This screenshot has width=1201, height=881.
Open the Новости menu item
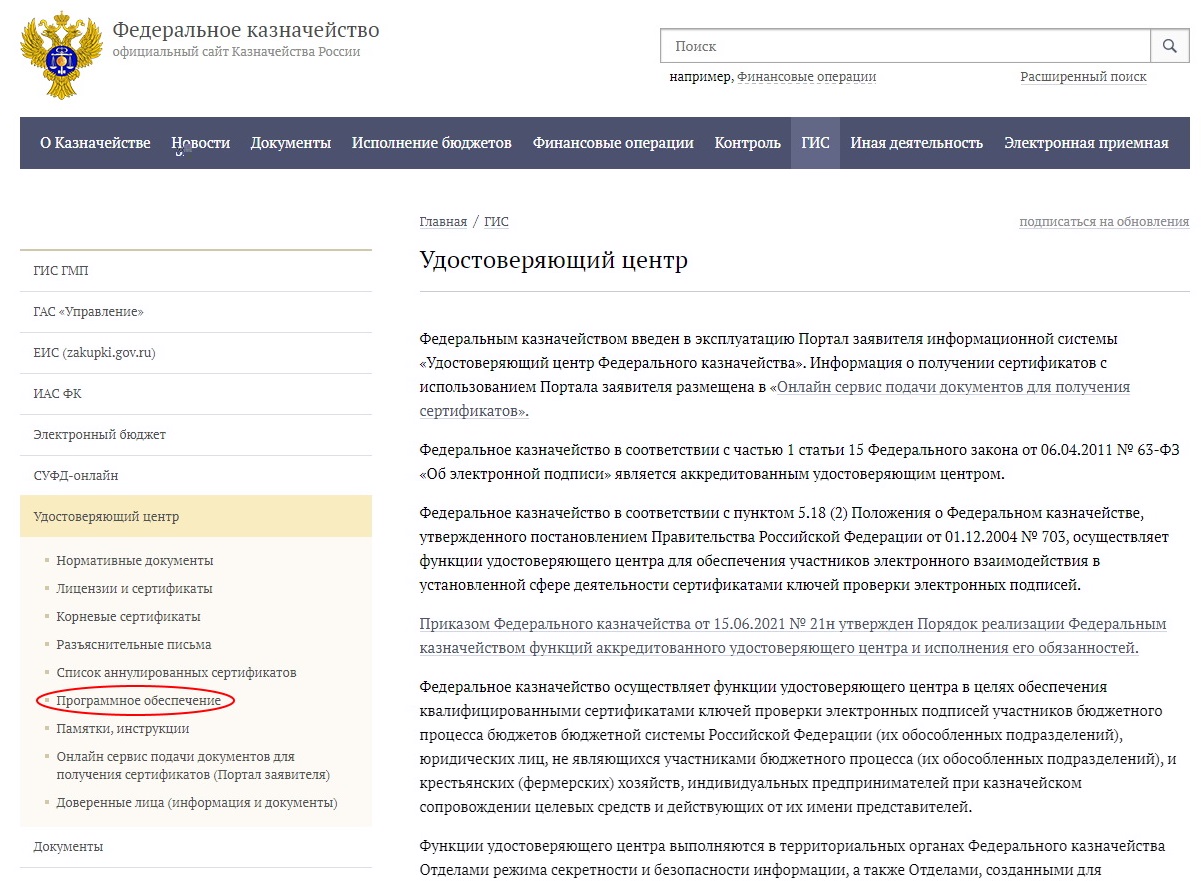tap(200, 143)
